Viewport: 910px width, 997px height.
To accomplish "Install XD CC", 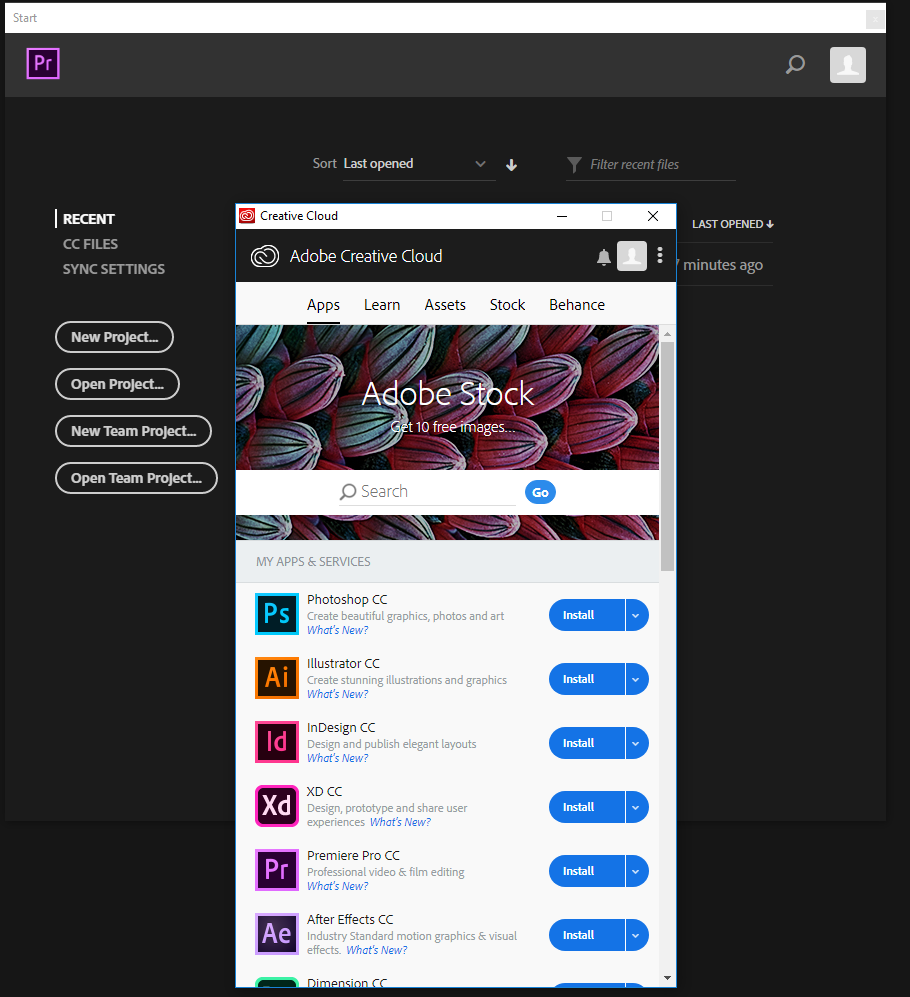I will pos(586,808).
